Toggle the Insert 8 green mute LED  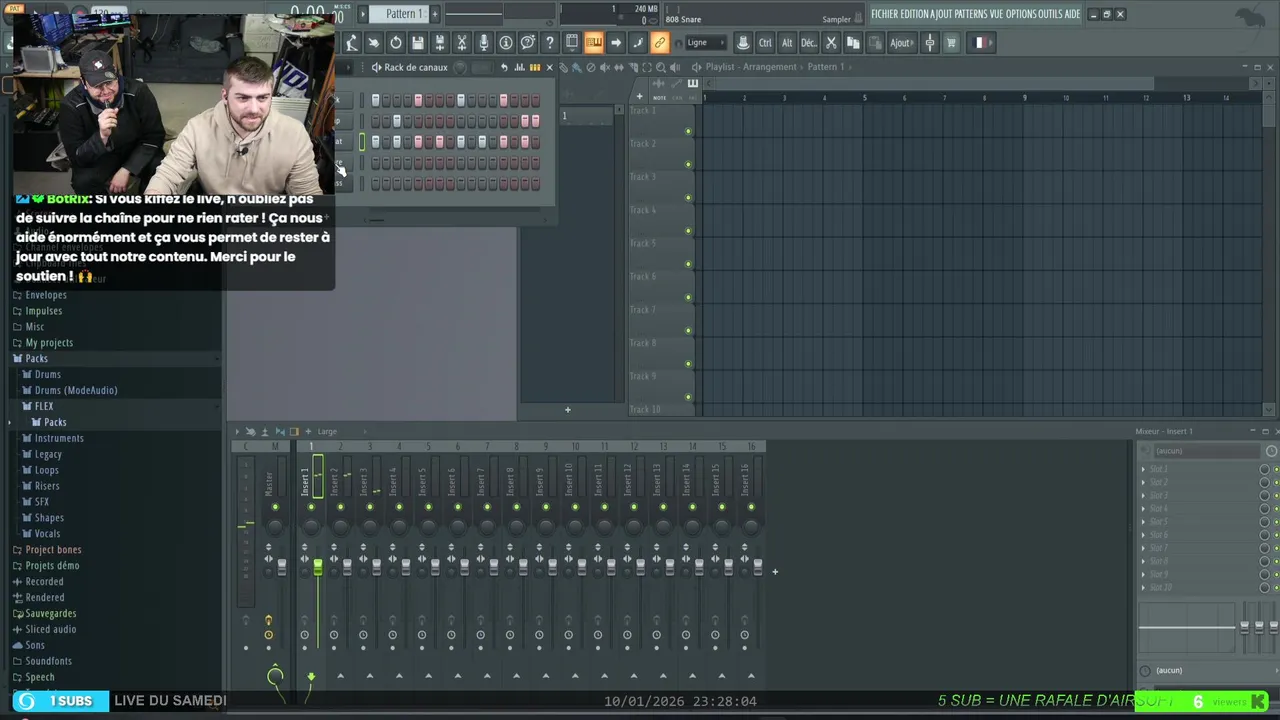pos(516,507)
